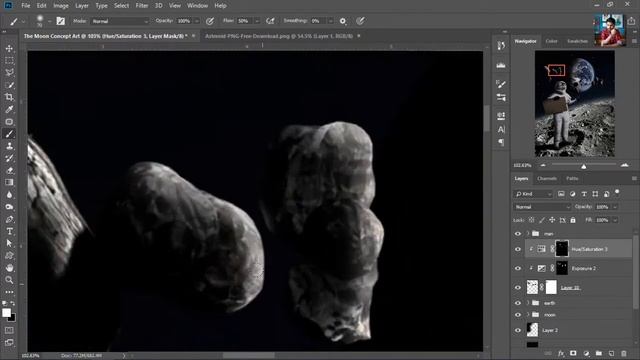The width and height of the screenshot is (640, 360).
Task: Add layer style using the fx icon
Action: [x=561, y=353]
